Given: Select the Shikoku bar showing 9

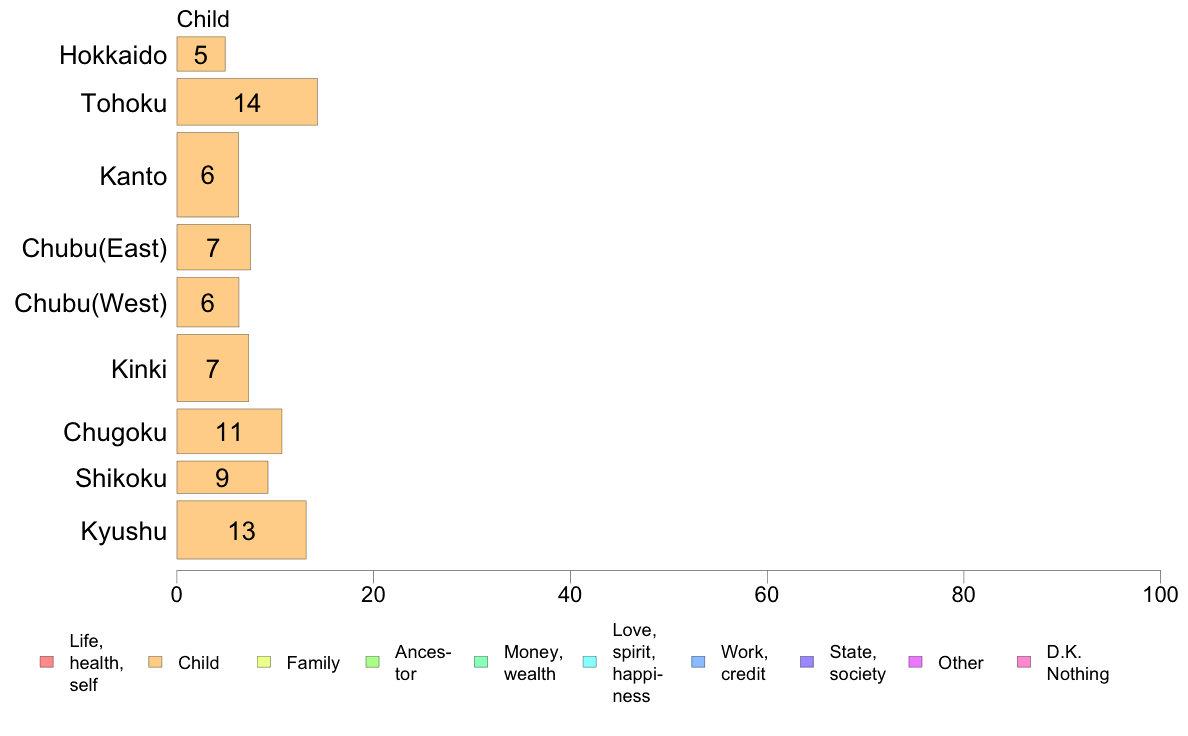Looking at the screenshot, I should coord(222,478).
